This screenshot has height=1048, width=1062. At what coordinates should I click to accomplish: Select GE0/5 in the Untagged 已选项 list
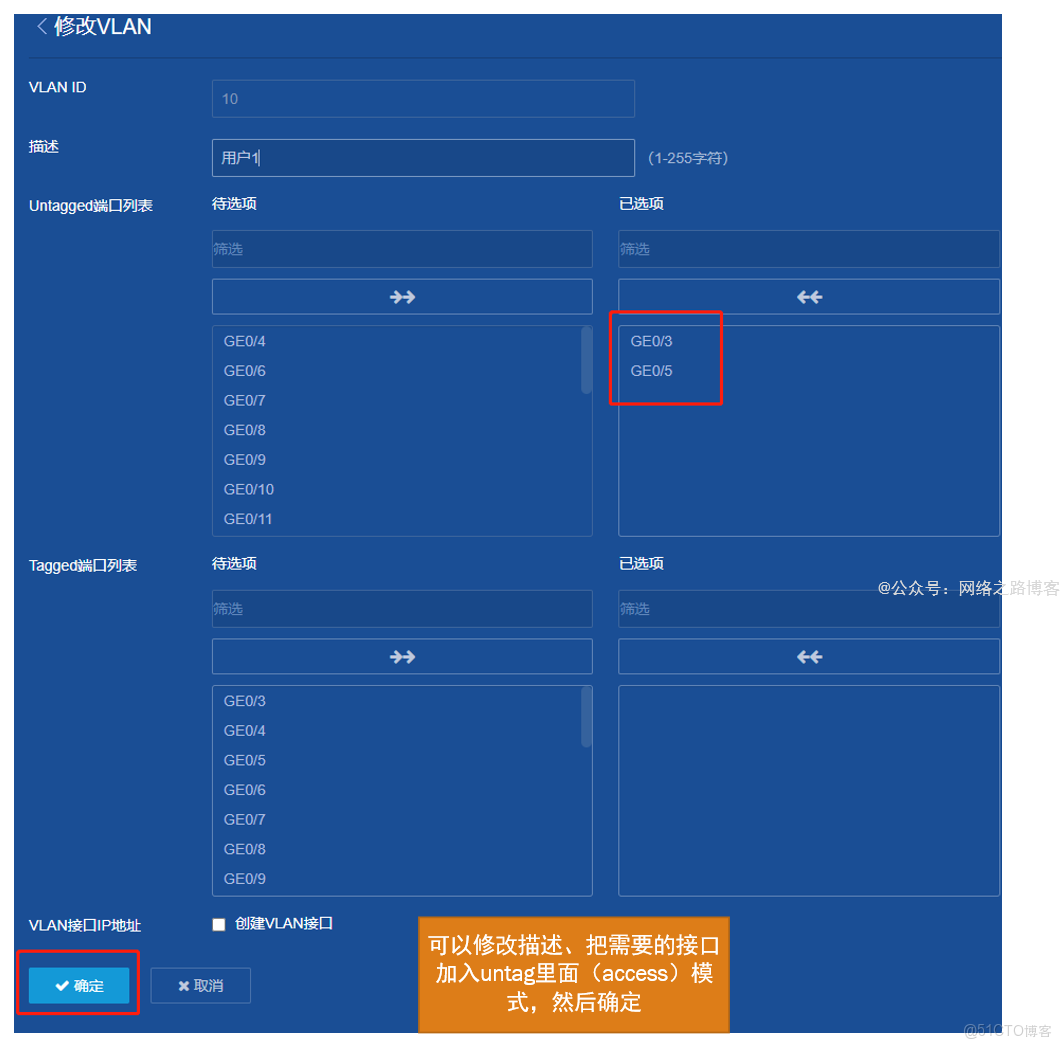(651, 371)
